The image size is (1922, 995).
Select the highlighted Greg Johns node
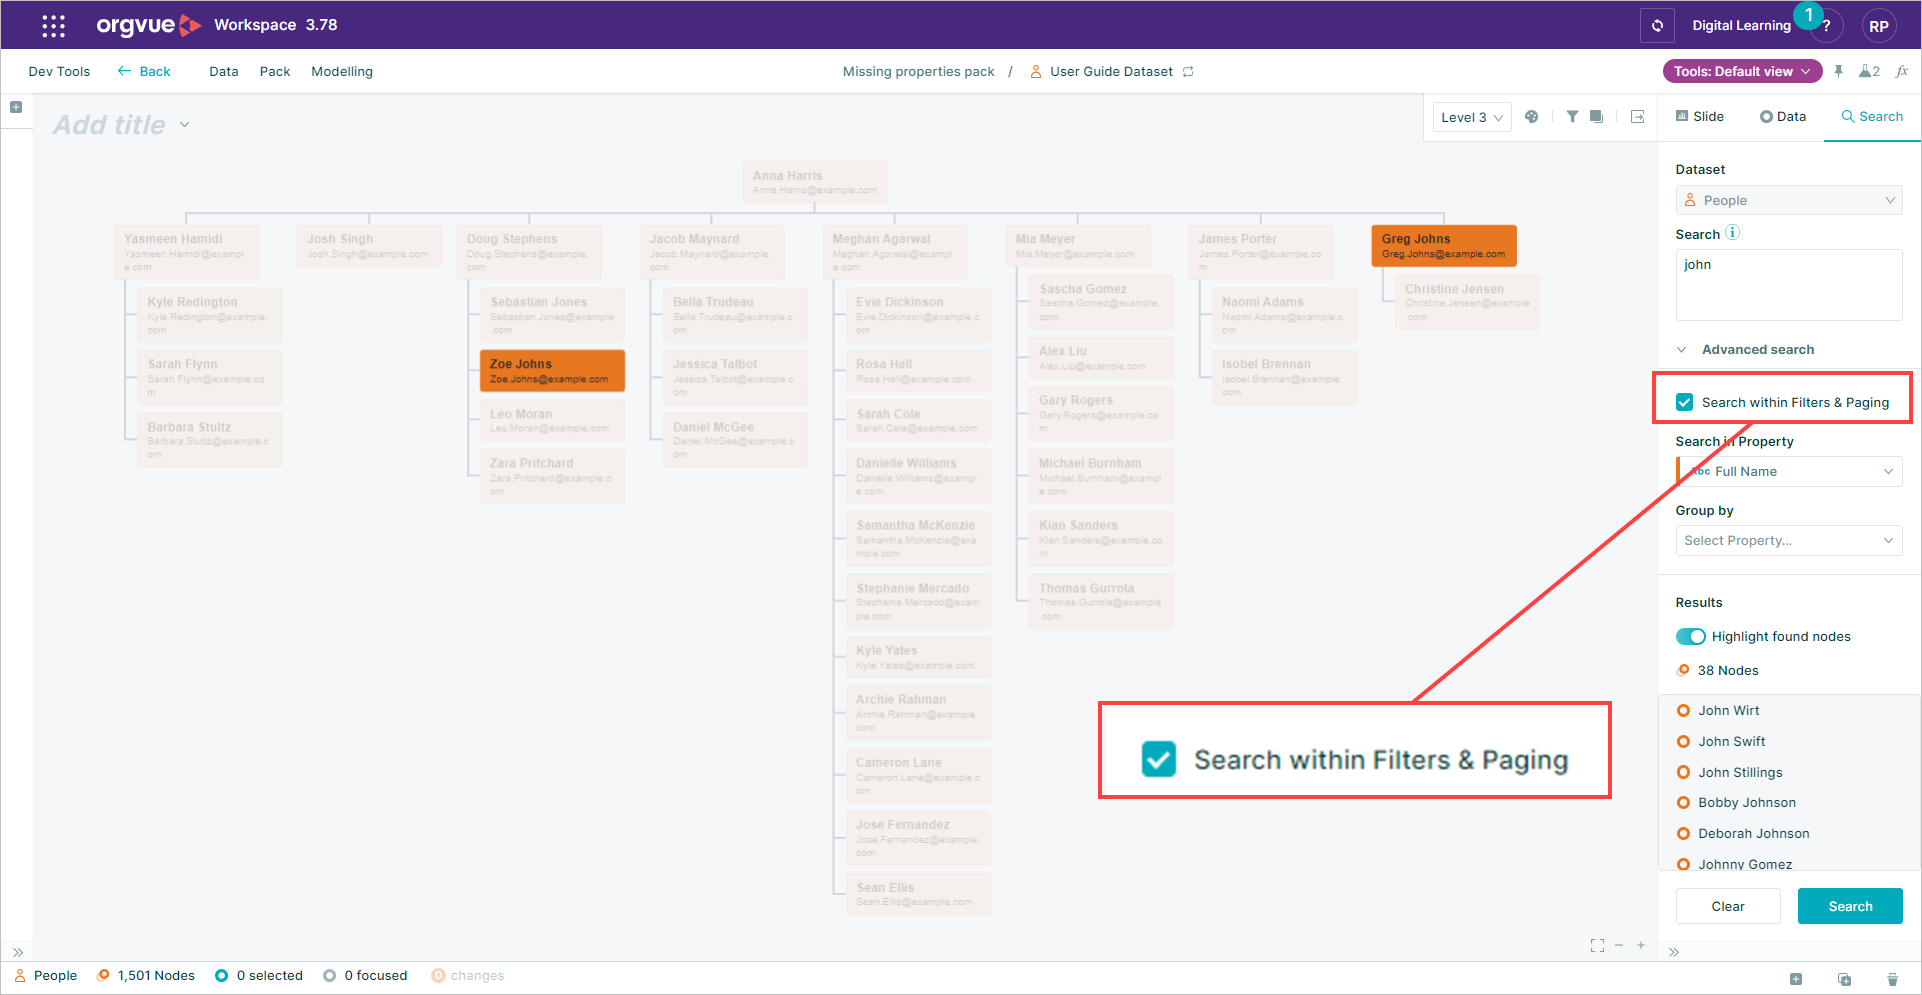[x=1444, y=246]
